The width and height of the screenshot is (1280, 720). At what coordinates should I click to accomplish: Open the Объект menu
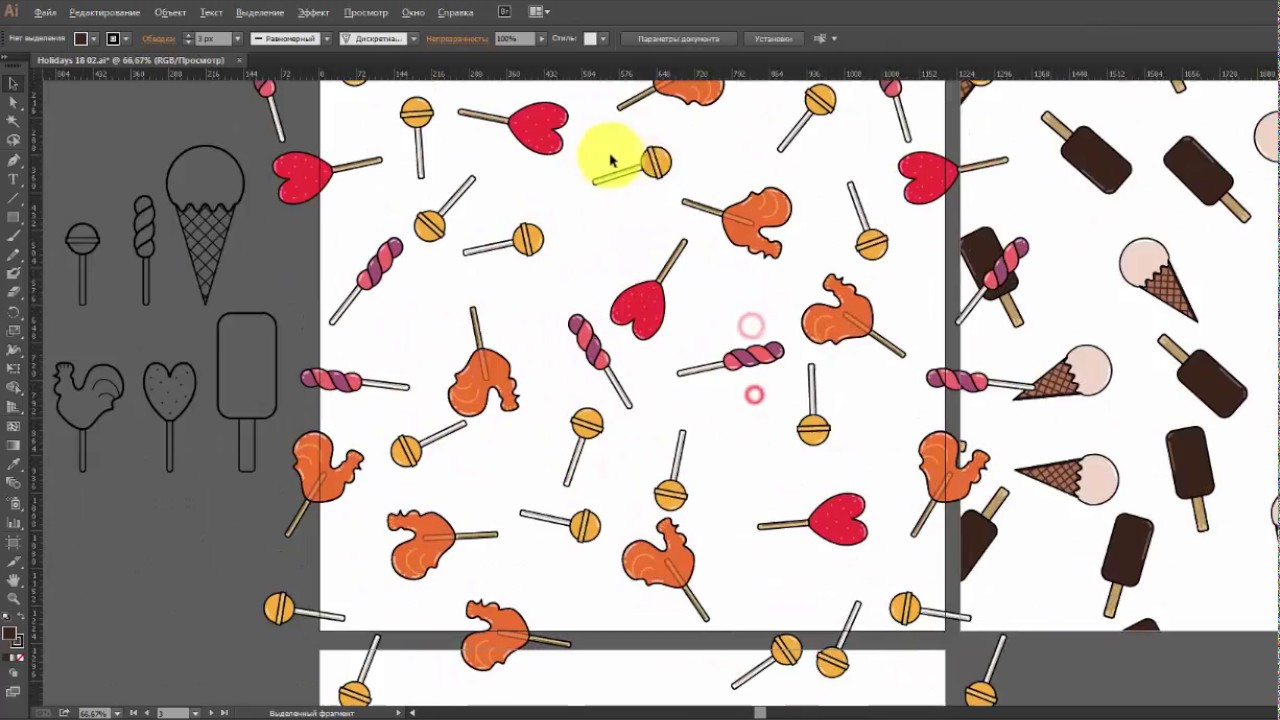(170, 12)
